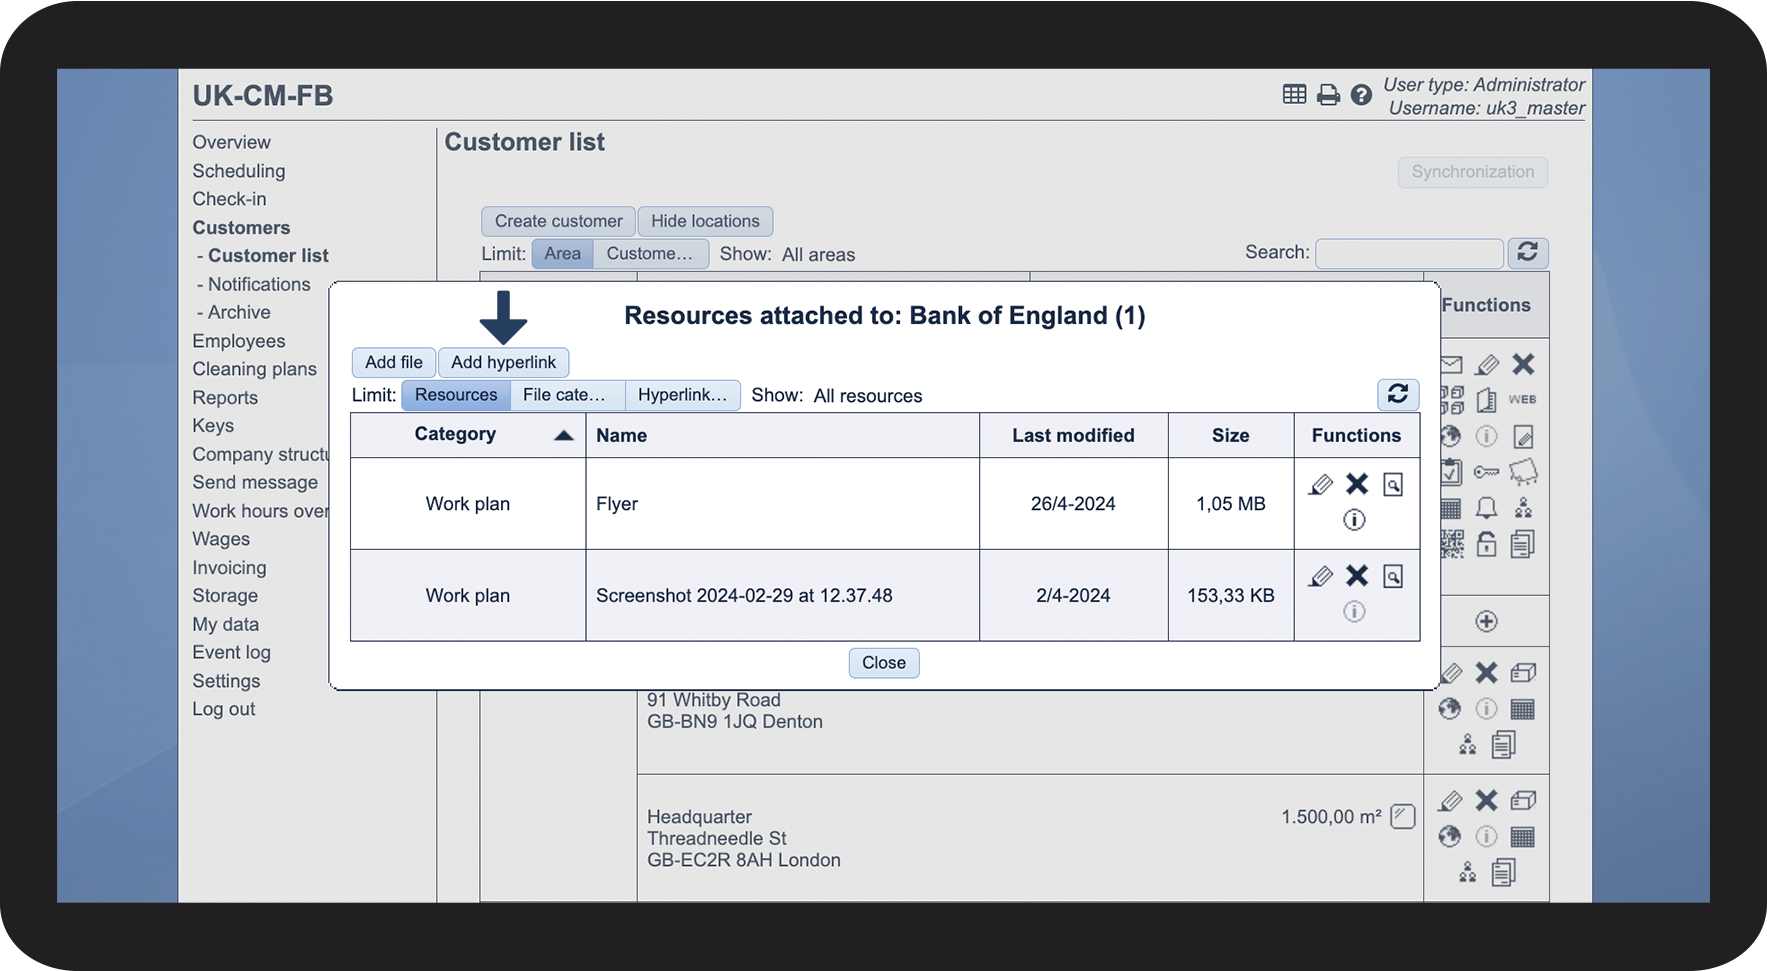Click the Add file button
The image size is (1767, 971).
point(394,362)
